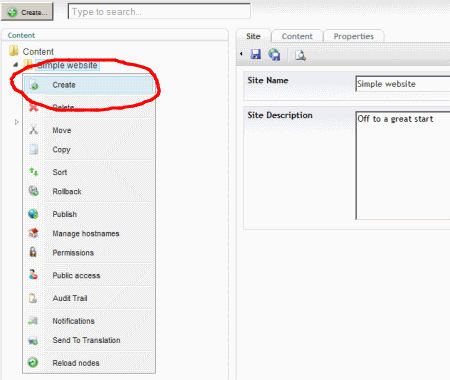
Task: Expand the collapsed child node arrow
Action: [16, 122]
